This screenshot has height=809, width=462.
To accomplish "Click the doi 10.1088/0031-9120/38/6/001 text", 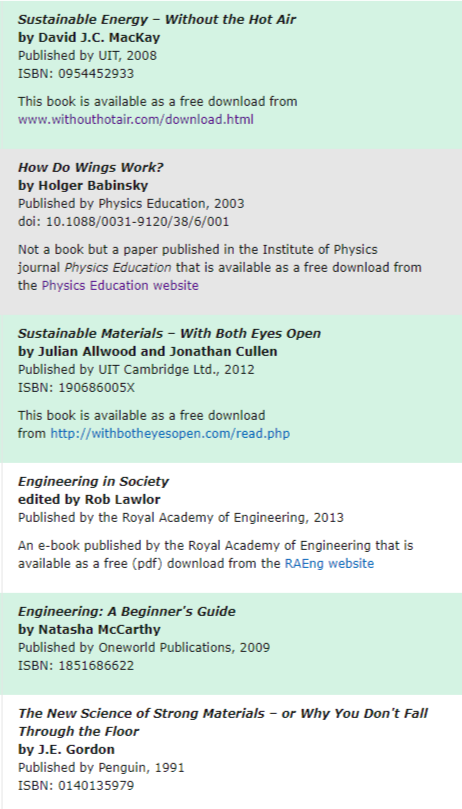I will click(x=124, y=222).
